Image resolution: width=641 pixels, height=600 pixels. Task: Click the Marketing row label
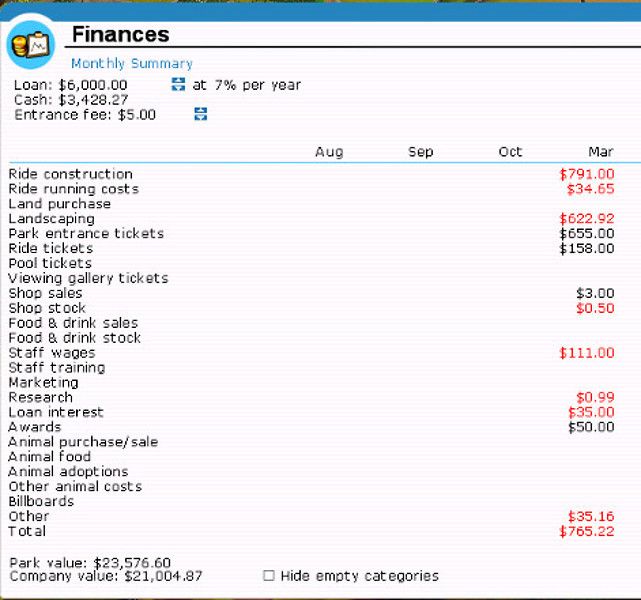(x=43, y=383)
